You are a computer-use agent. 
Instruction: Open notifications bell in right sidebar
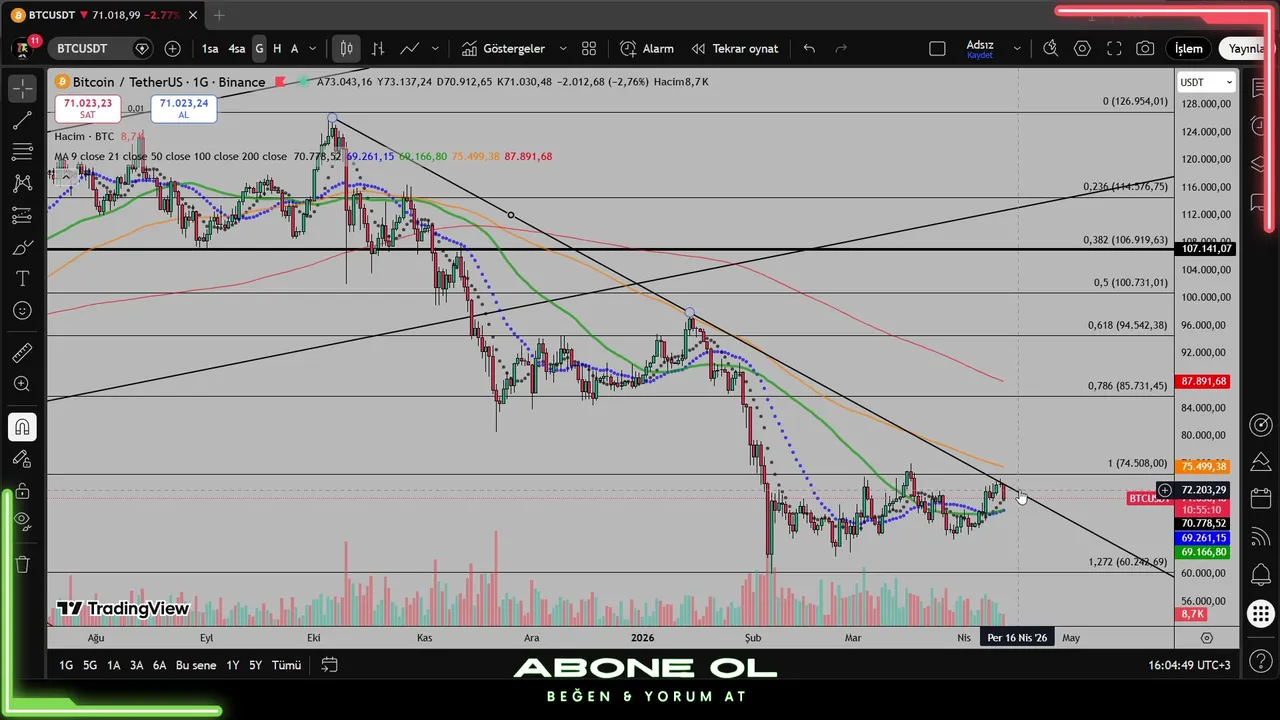click(1261, 575)
